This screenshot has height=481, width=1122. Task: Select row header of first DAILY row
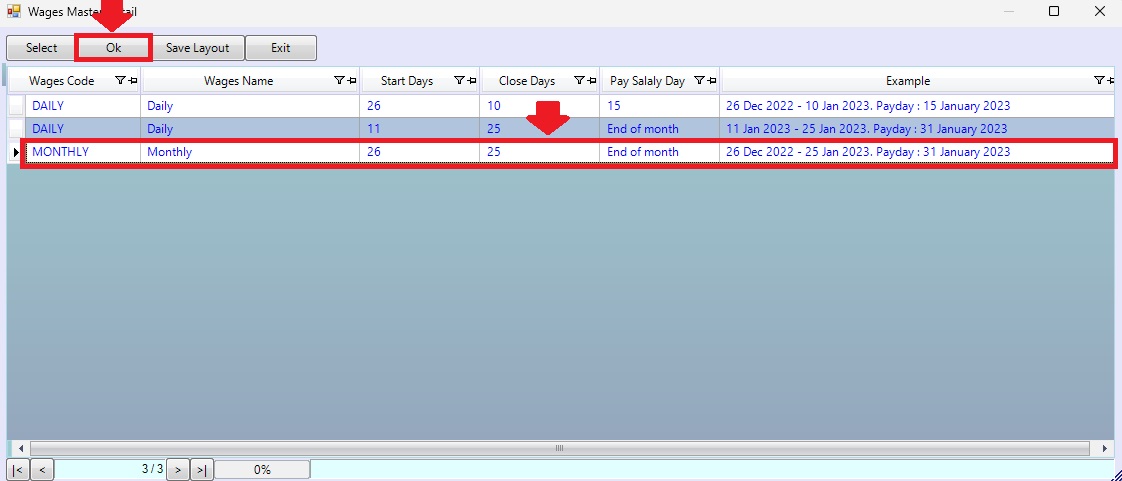(16, 105)
